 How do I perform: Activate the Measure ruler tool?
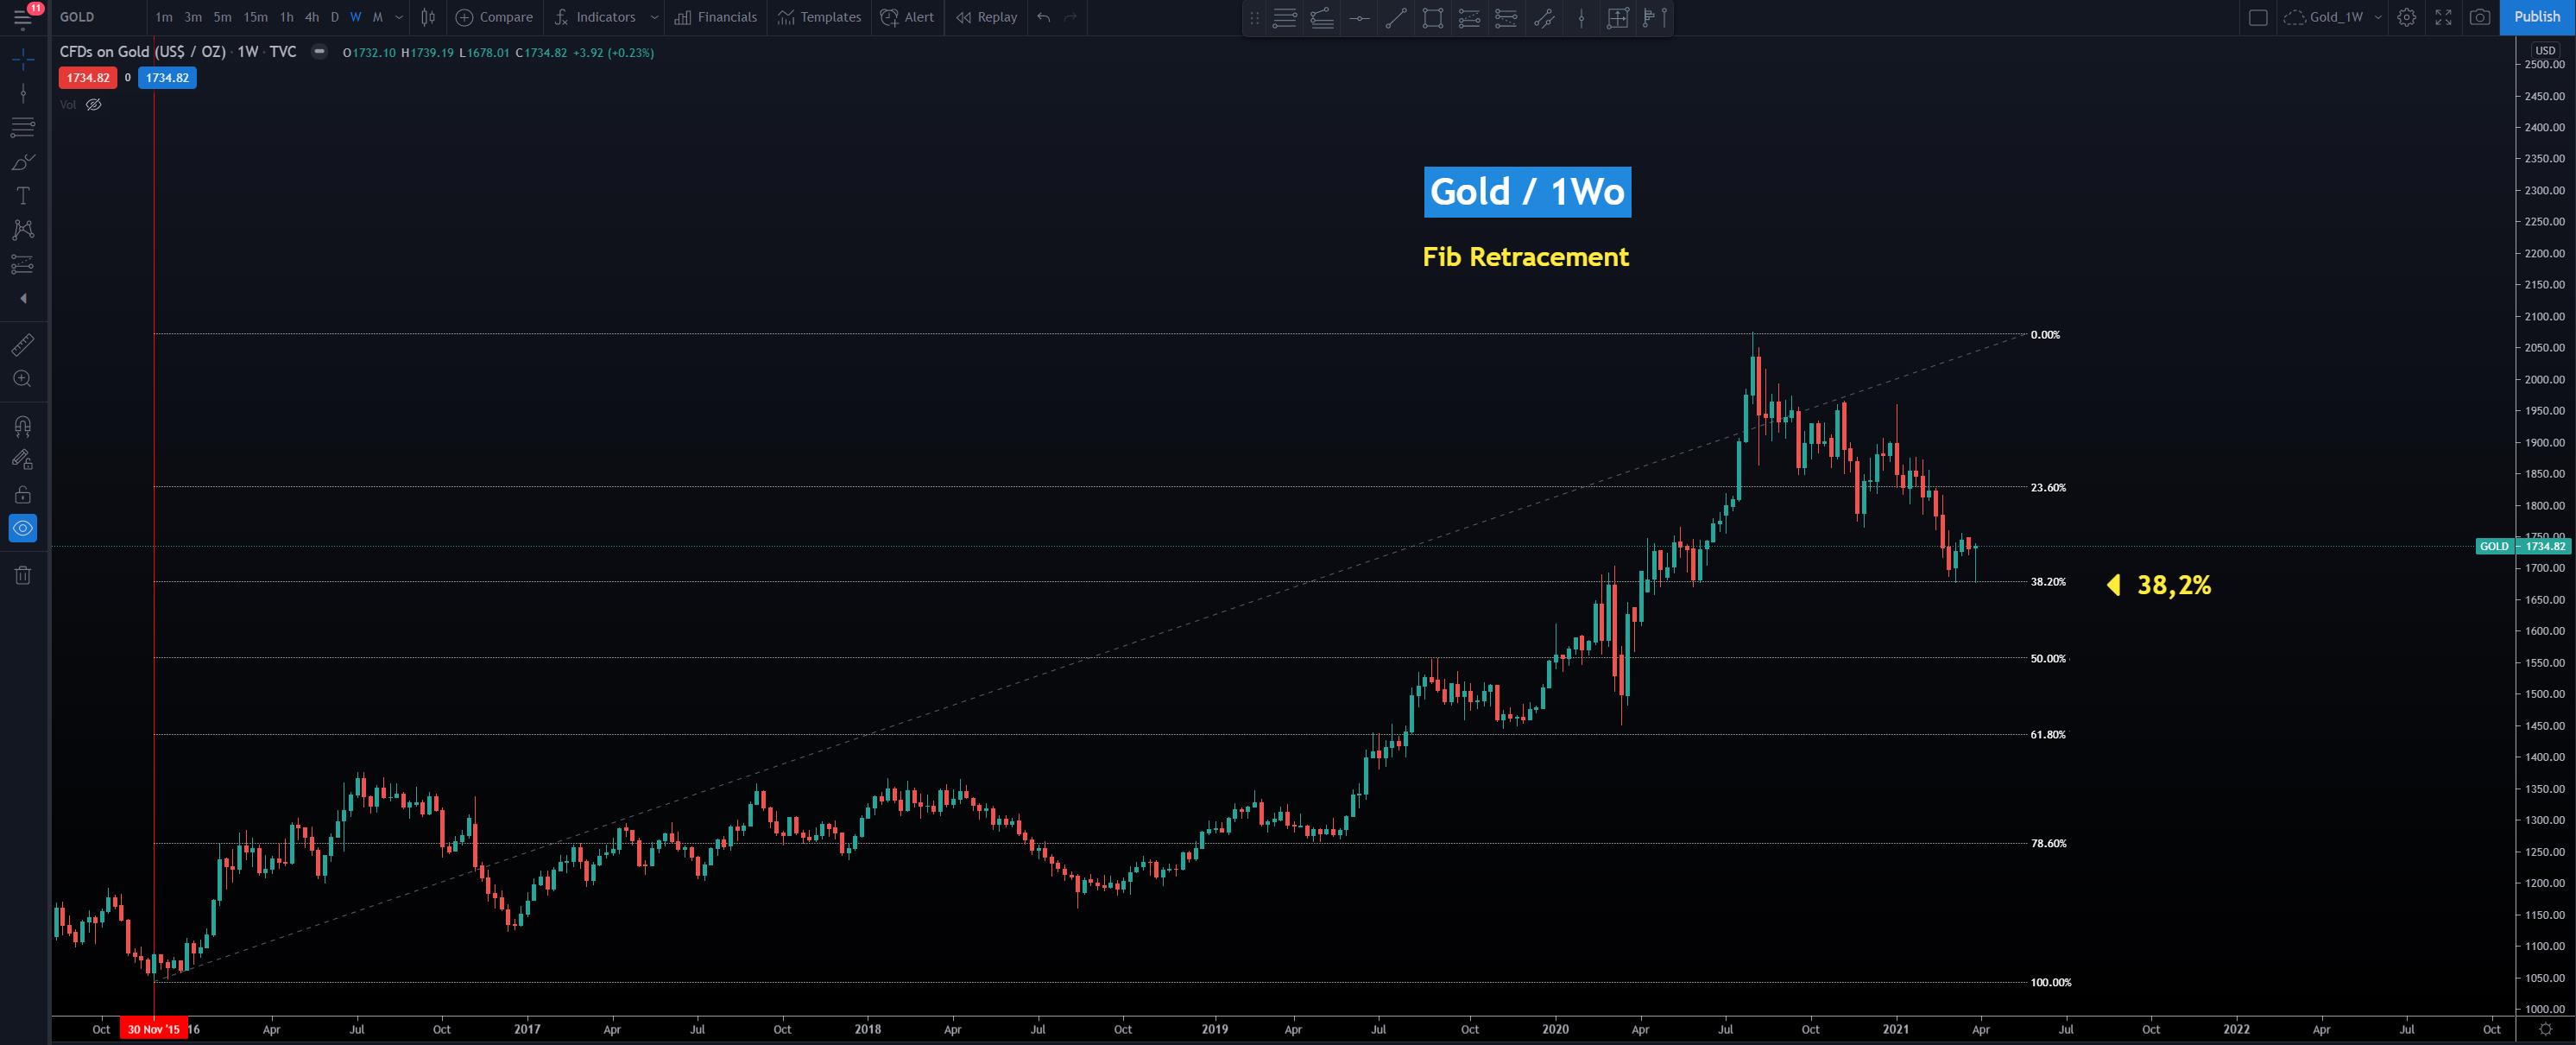pos(22,345)
